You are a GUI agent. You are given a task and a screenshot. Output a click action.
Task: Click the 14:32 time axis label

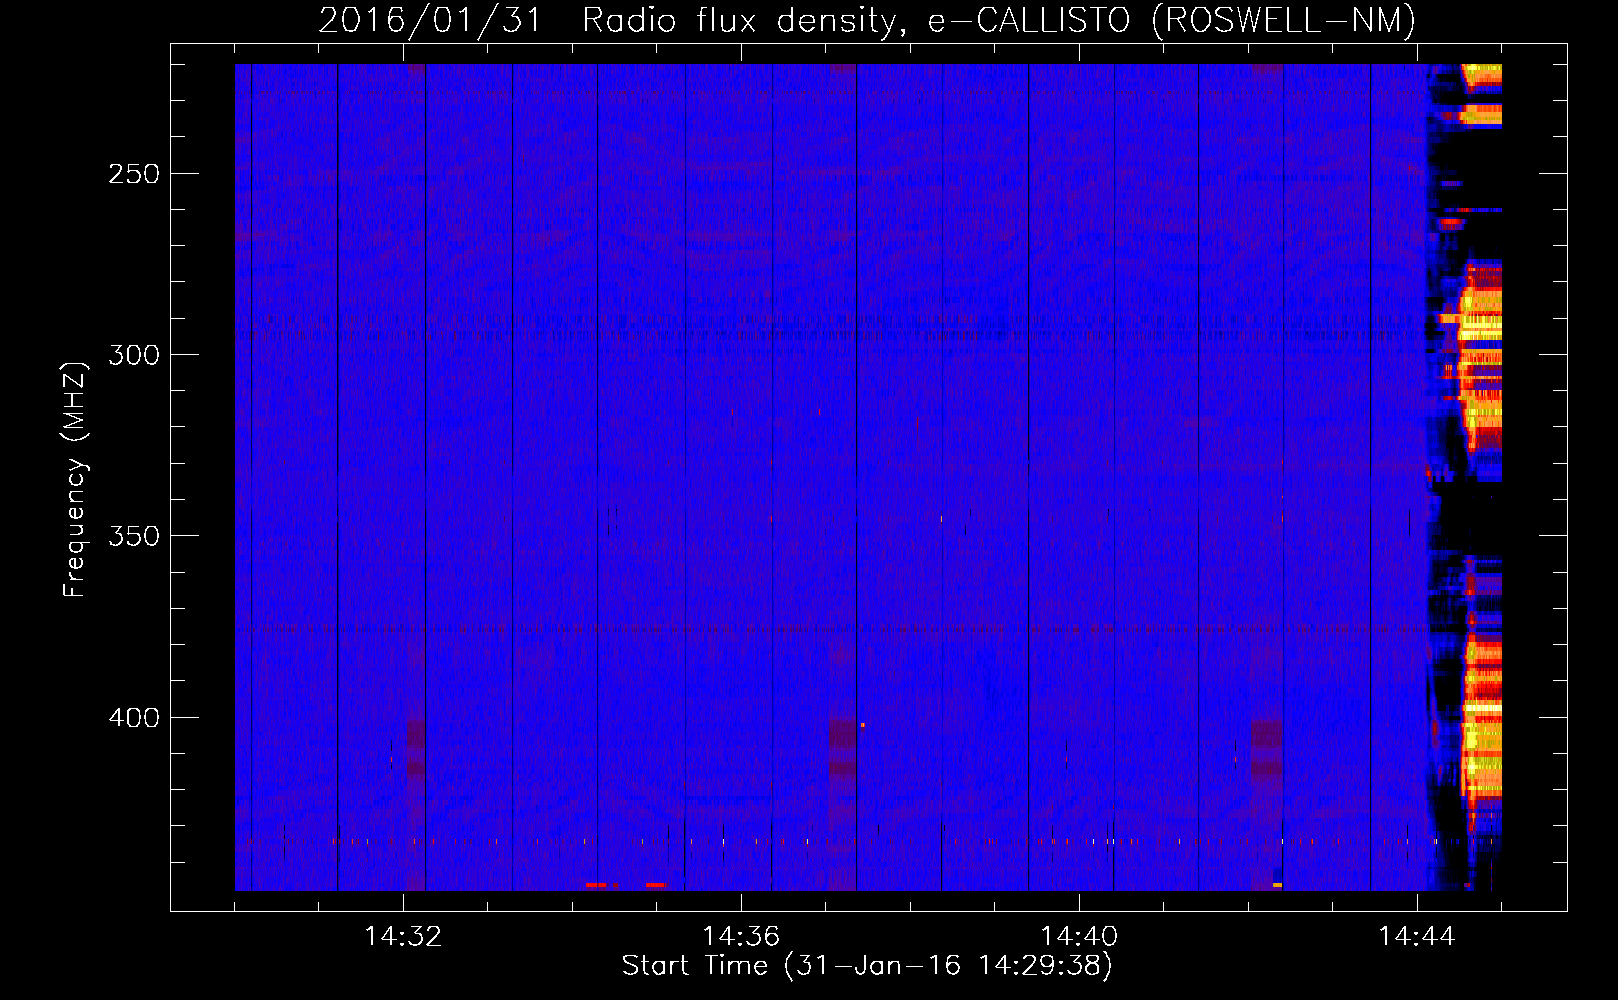[403, 936]
